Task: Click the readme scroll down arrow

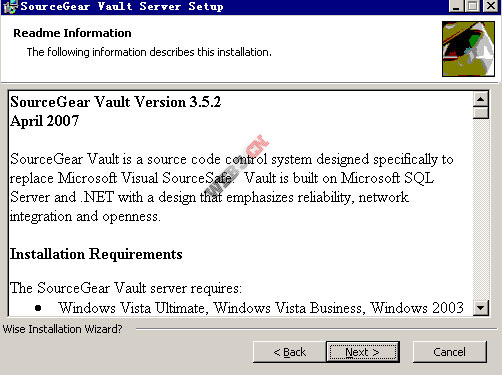Action: point(481,307)
